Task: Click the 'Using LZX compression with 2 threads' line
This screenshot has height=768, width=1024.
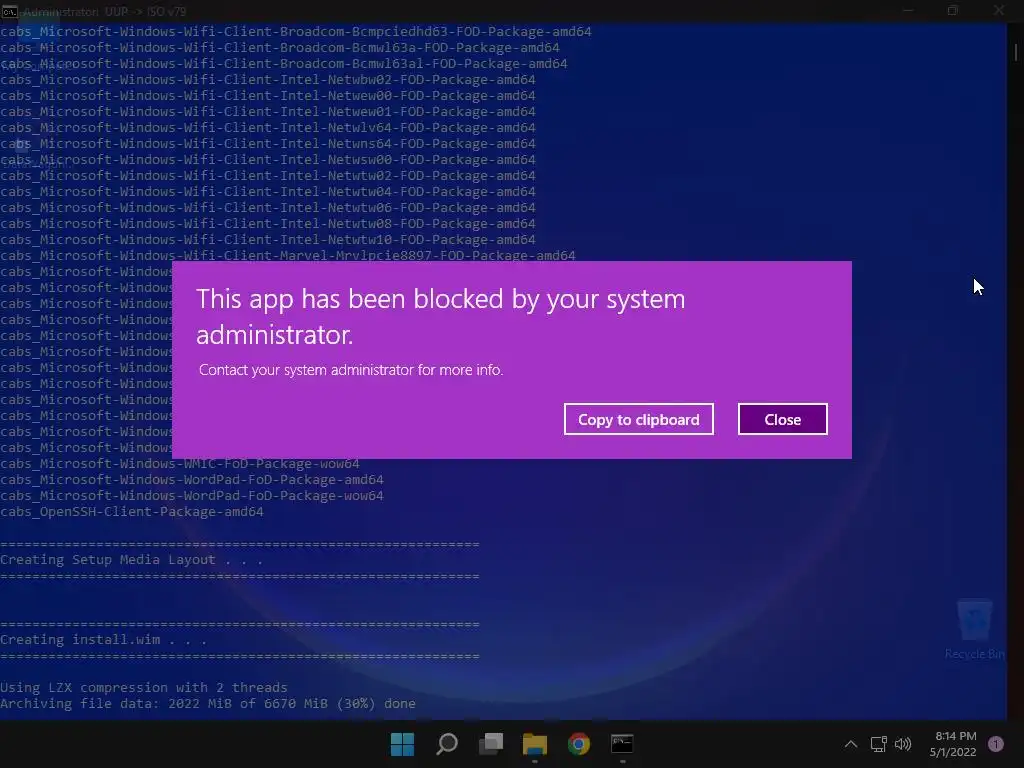Action: (x=144, y=688)
